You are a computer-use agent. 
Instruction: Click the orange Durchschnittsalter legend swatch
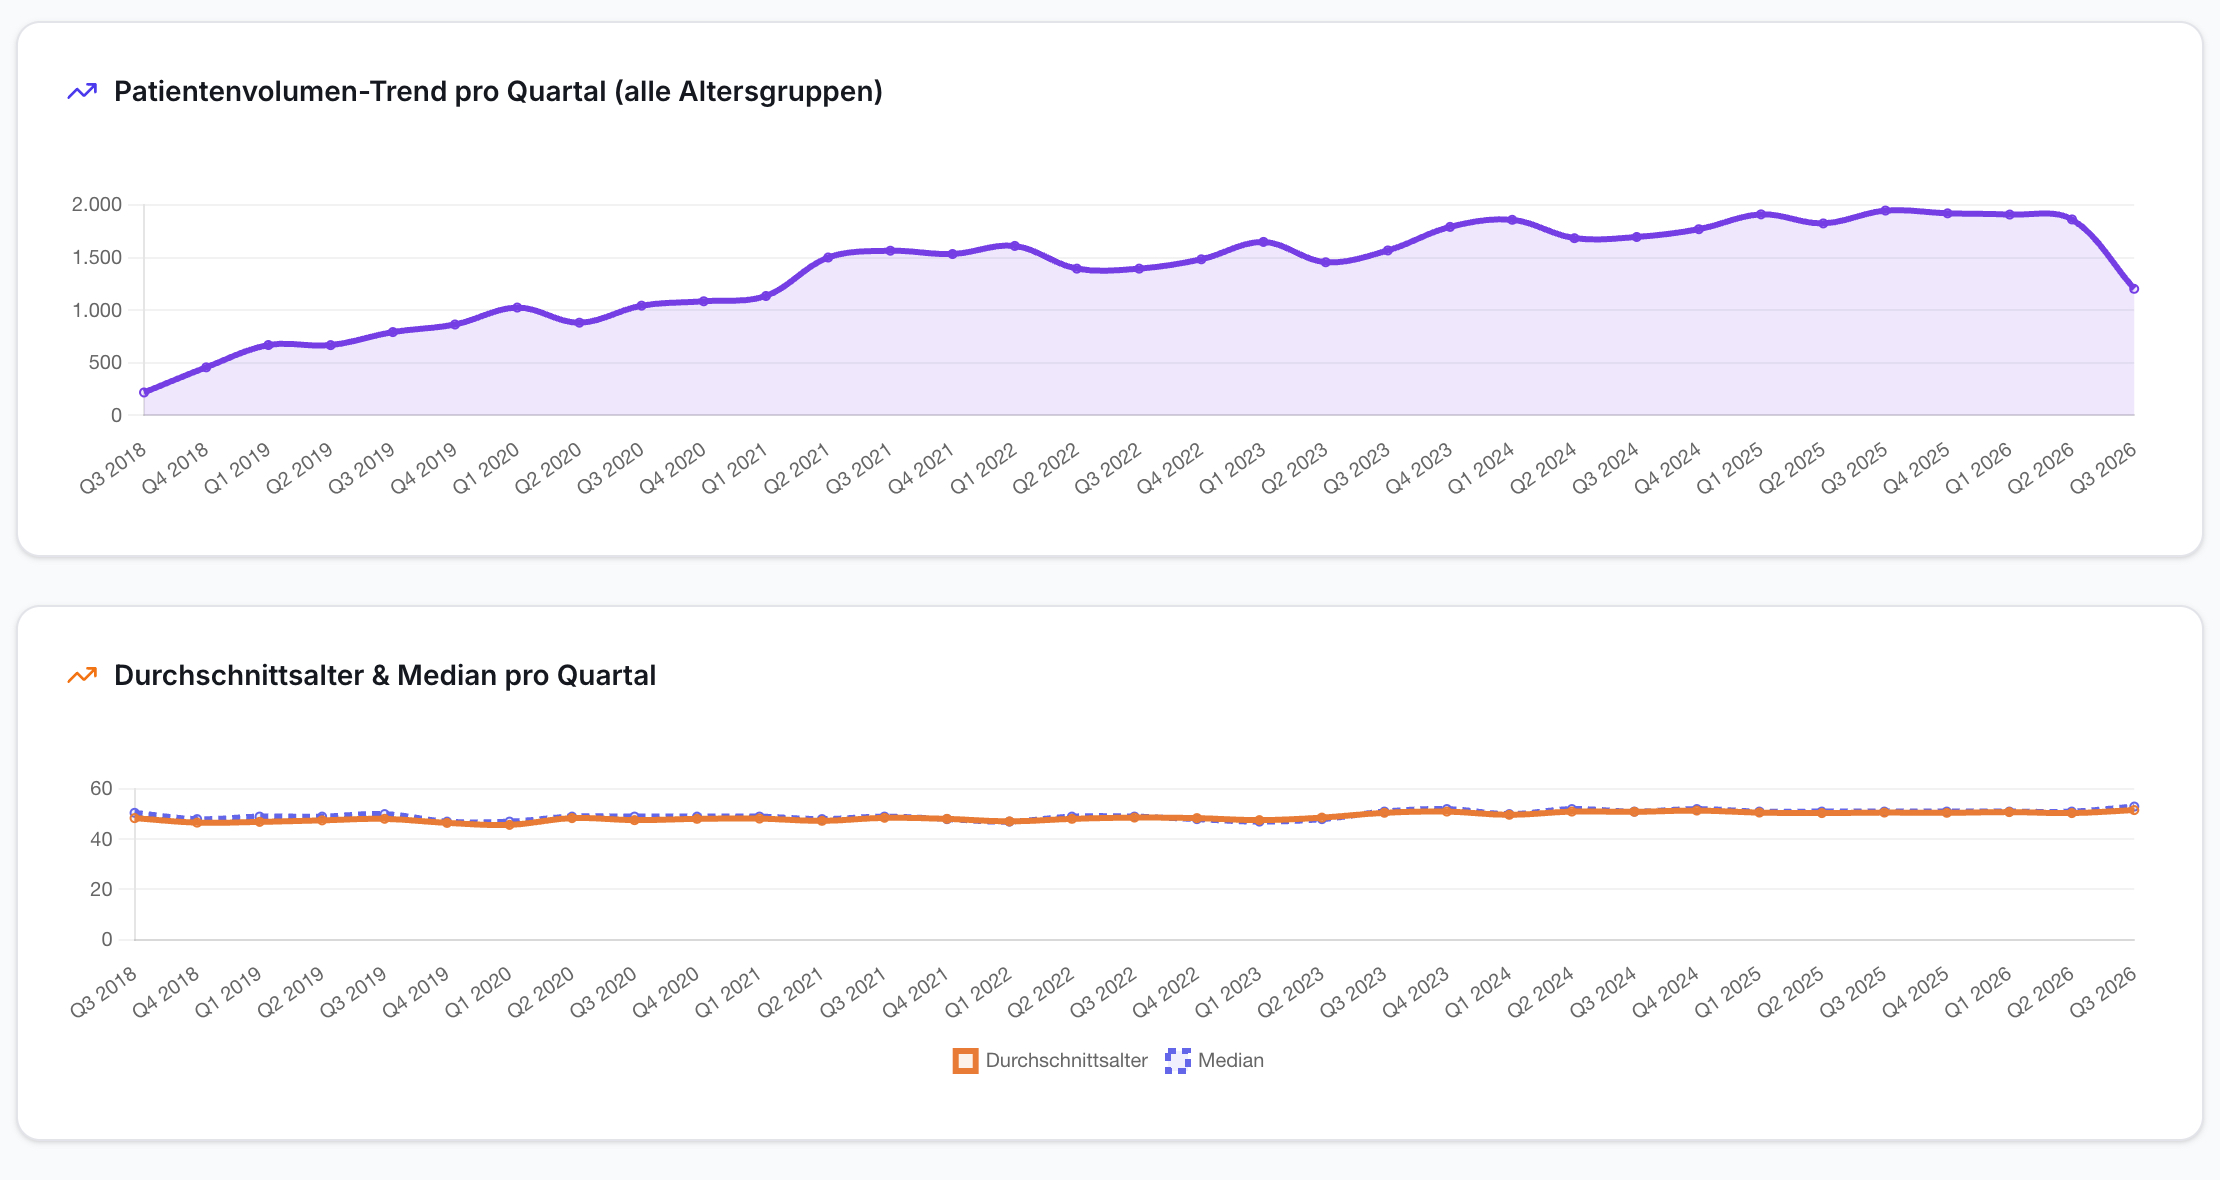[965, 1061]
